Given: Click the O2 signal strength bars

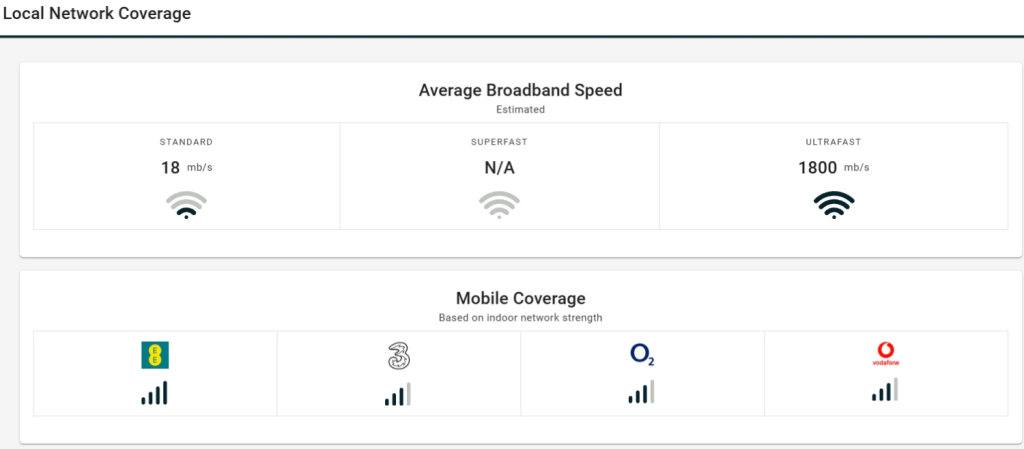Looking at the screenshot, I should pos(642,393).
